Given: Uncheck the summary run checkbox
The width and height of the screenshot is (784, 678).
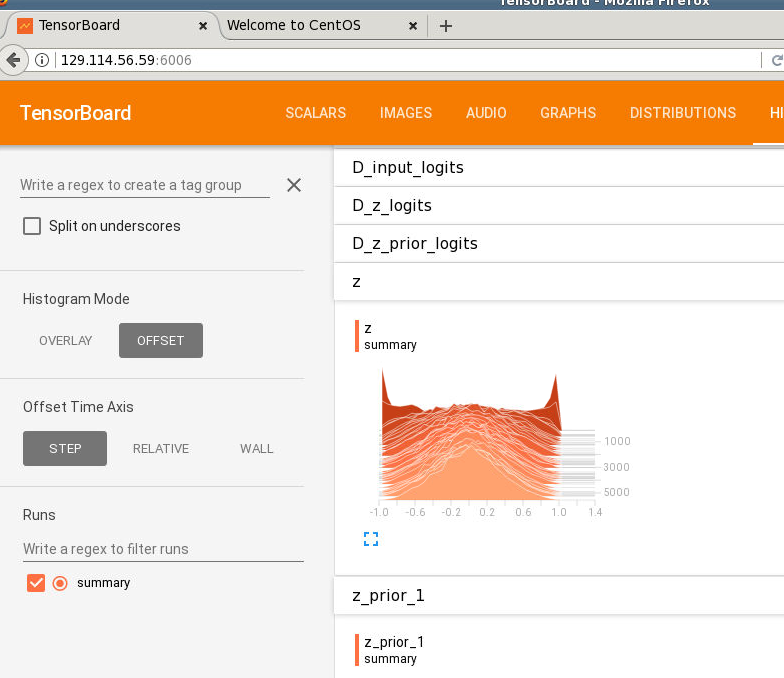Looking at the screenshot, I should tap(36, 583).
